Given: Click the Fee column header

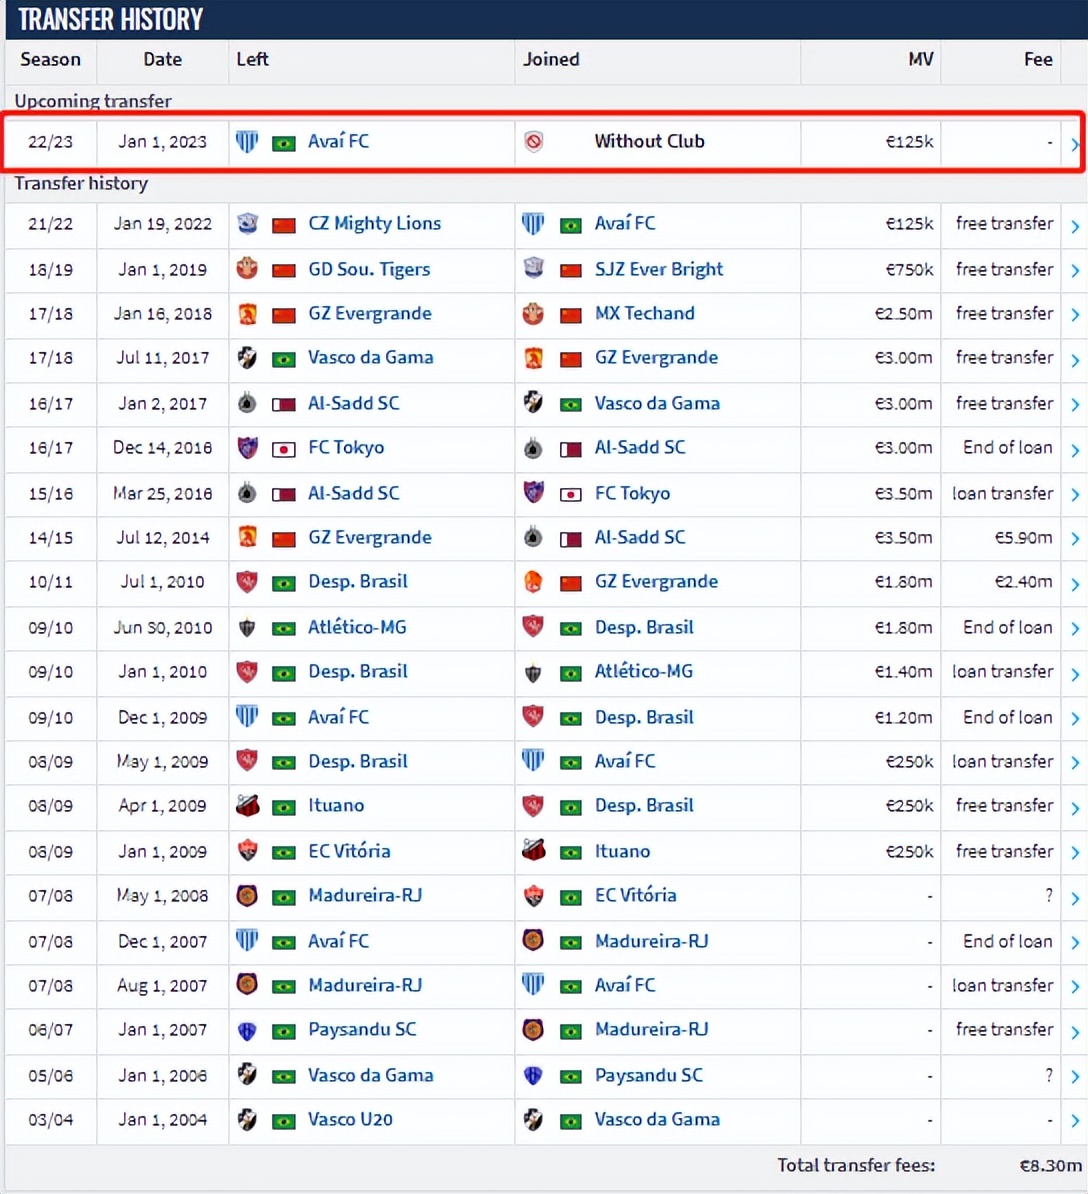Looking at the screenshot, I should pyautogui.click(x=1038, y=59).
